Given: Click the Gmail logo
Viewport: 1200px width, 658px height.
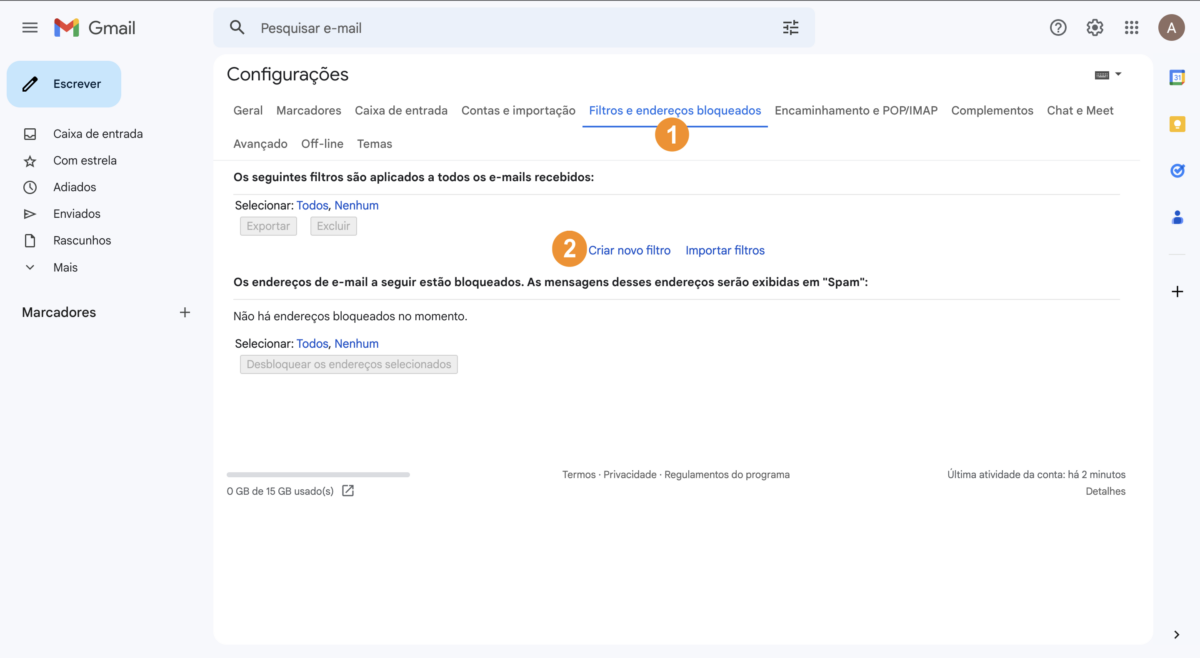Looking at the screenshot, I should pyautogui.click(x=95, y=28).
